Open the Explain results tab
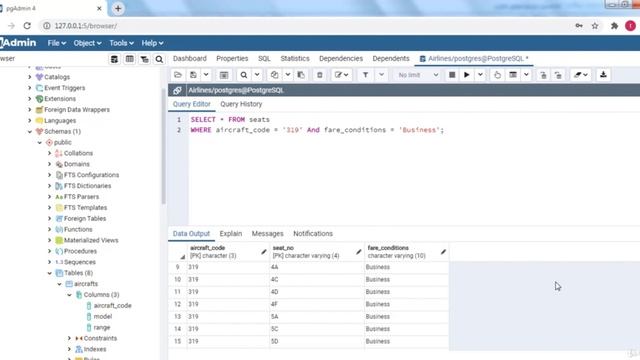640x360 pixels. point(231,233)
